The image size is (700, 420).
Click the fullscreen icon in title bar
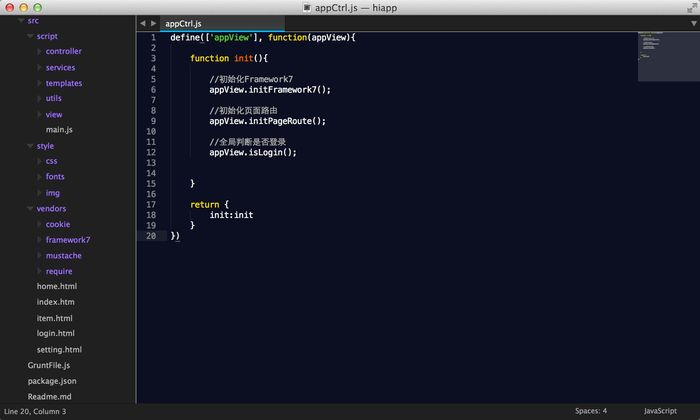pyautogui.click(x=692, y=8)
